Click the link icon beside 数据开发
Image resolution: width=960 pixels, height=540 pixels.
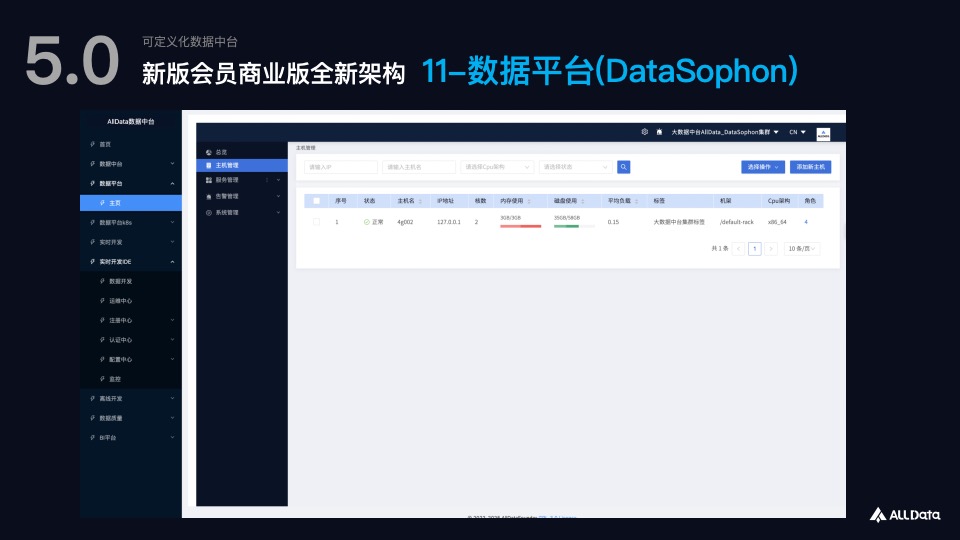pos(102,281)
